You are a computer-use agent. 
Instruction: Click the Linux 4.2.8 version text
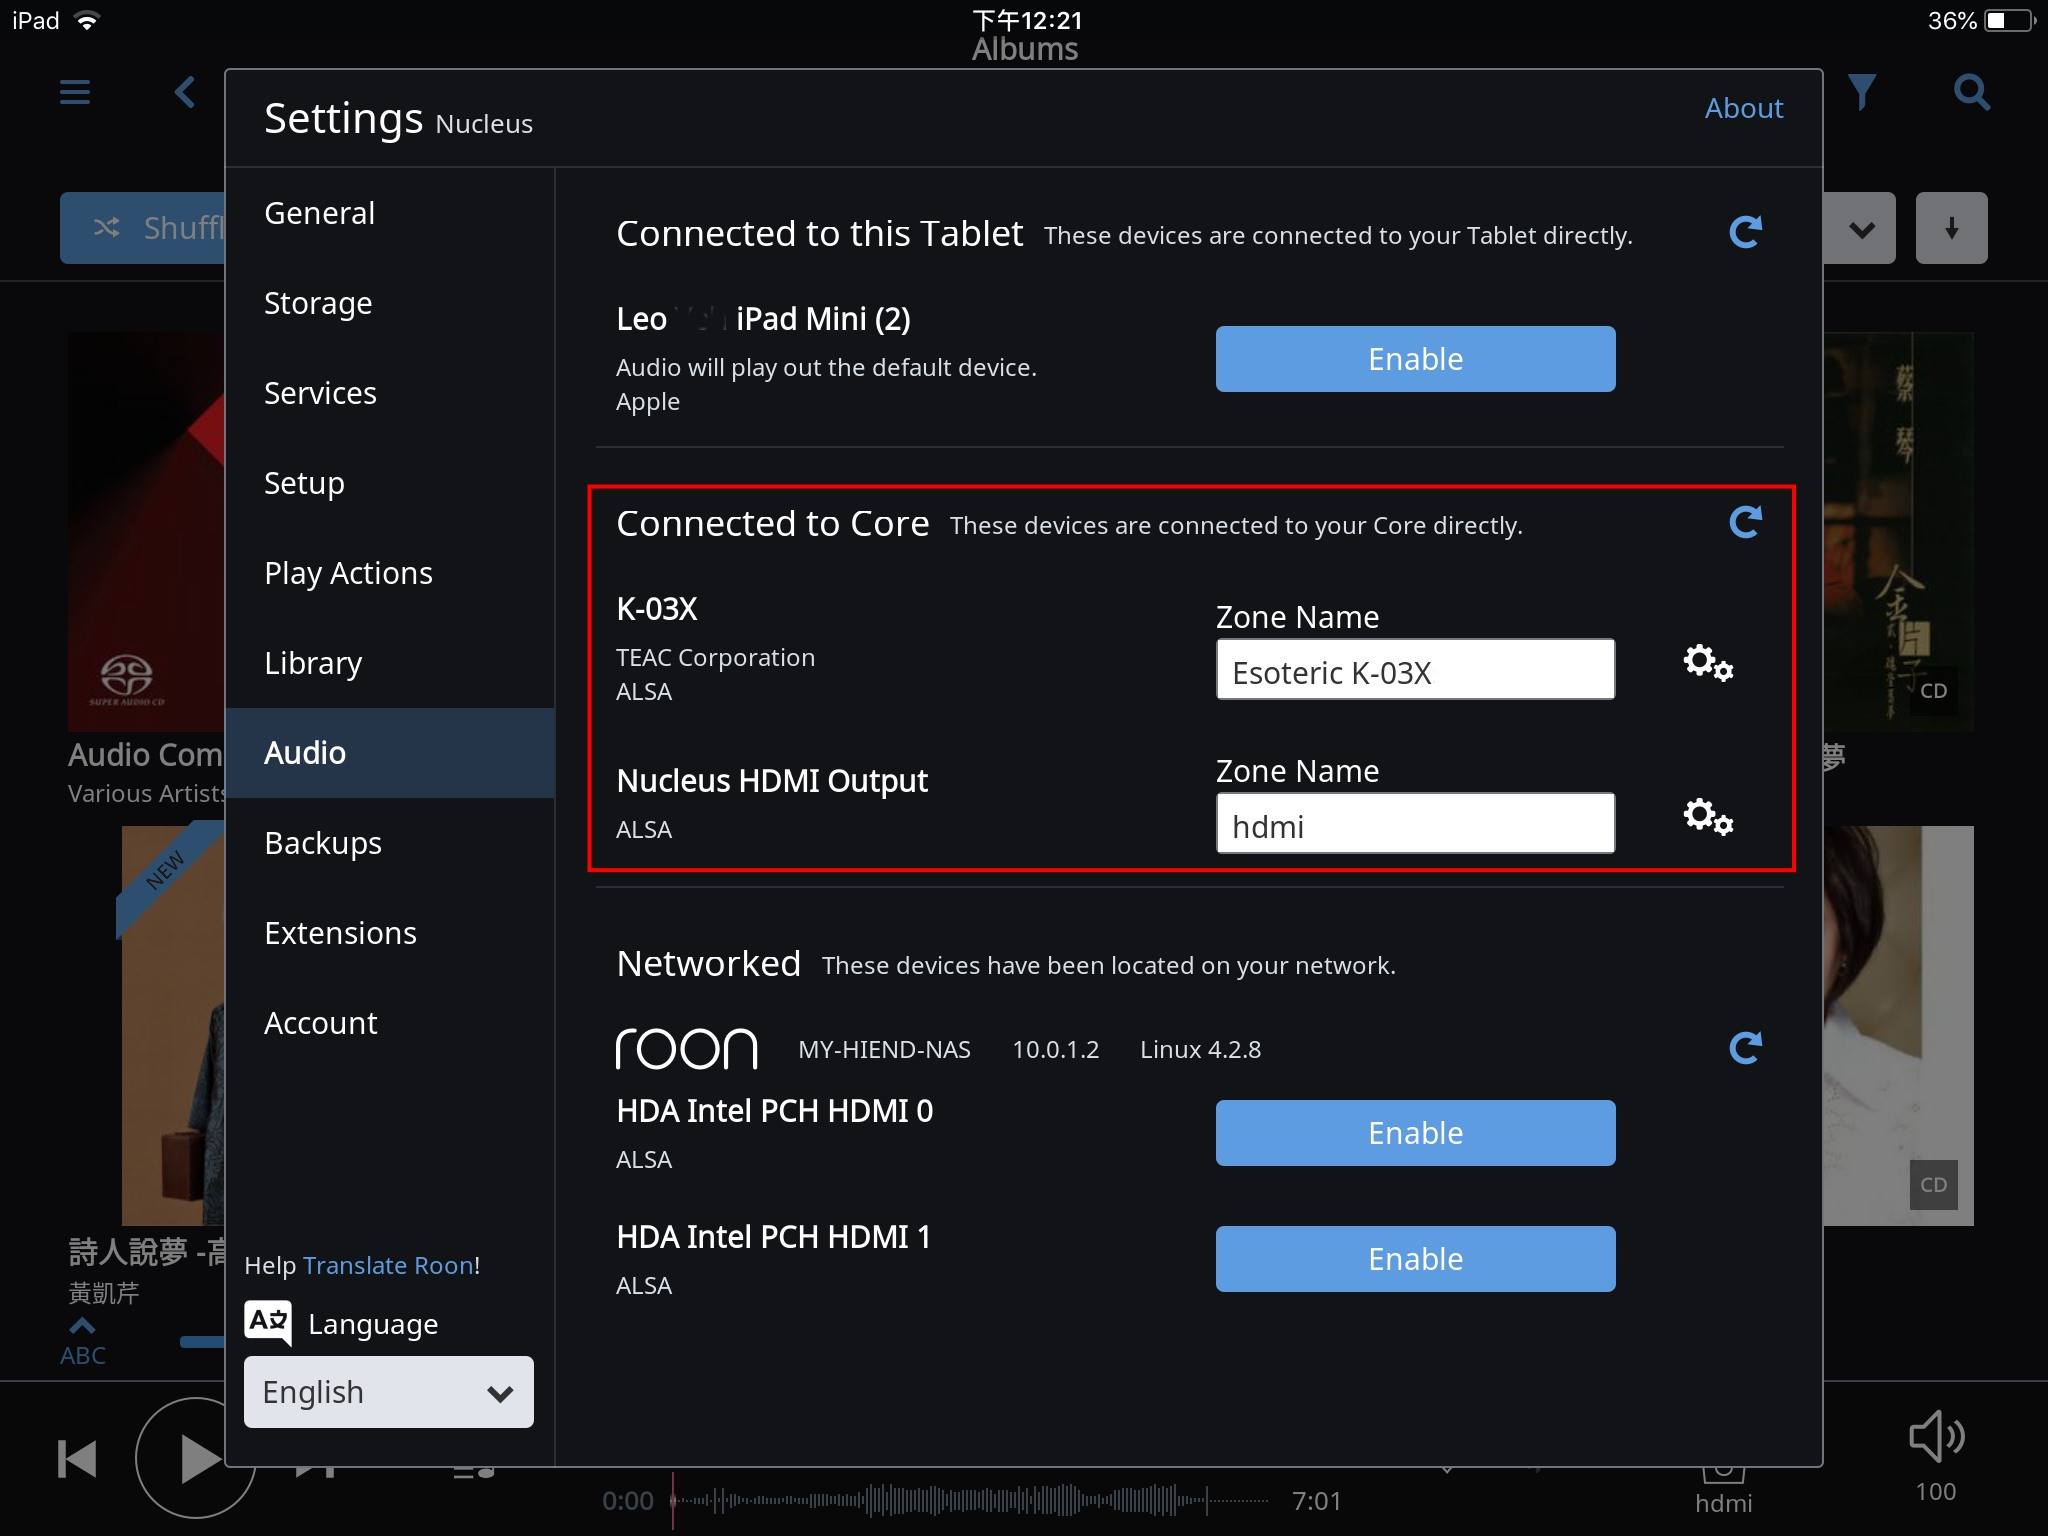(x=1200, y=1049)
